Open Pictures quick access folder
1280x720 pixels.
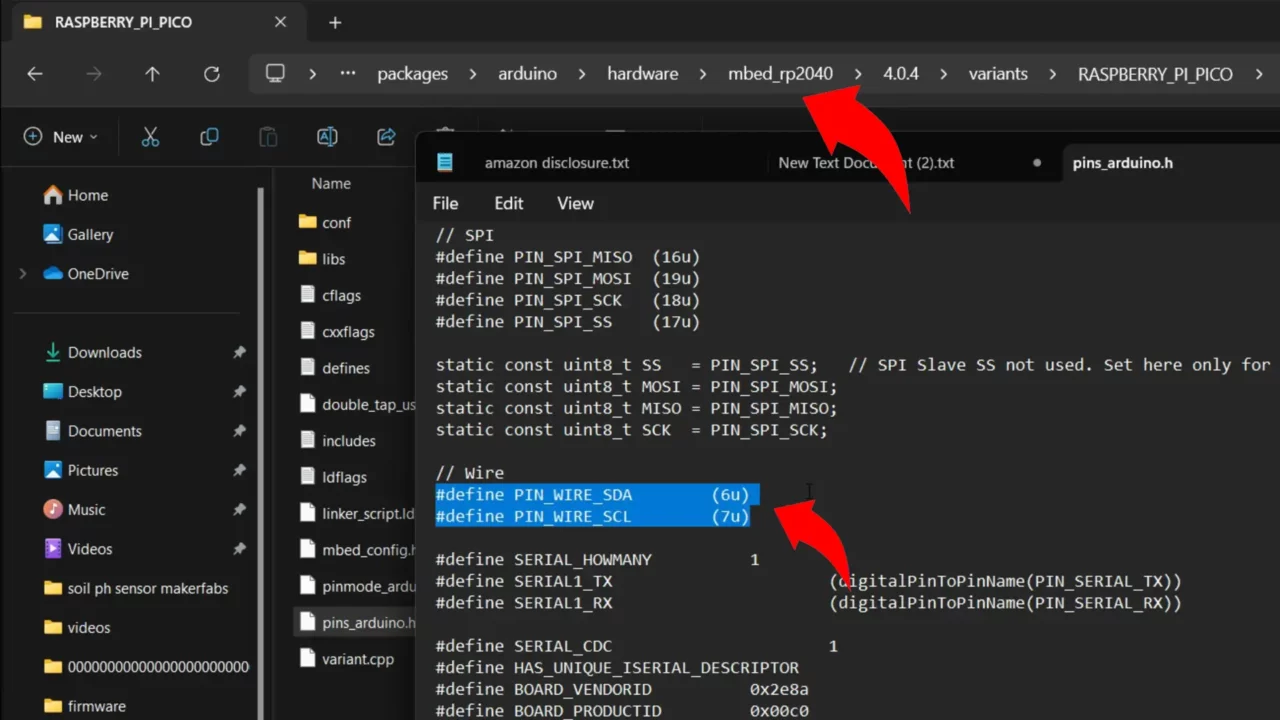(x=81, y=470)
